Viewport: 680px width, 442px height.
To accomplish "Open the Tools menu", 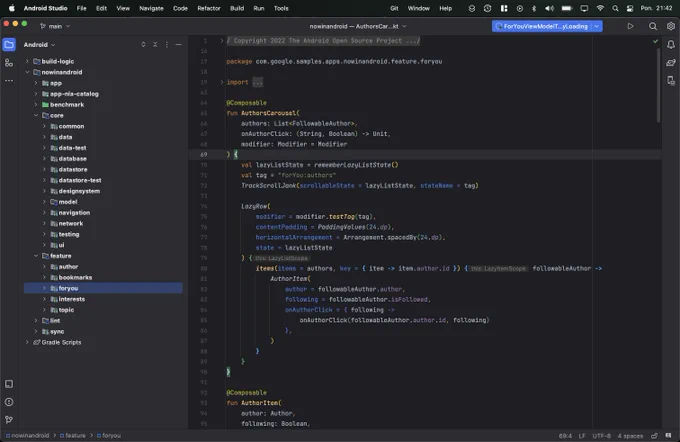I will click(x=281, y=8).
